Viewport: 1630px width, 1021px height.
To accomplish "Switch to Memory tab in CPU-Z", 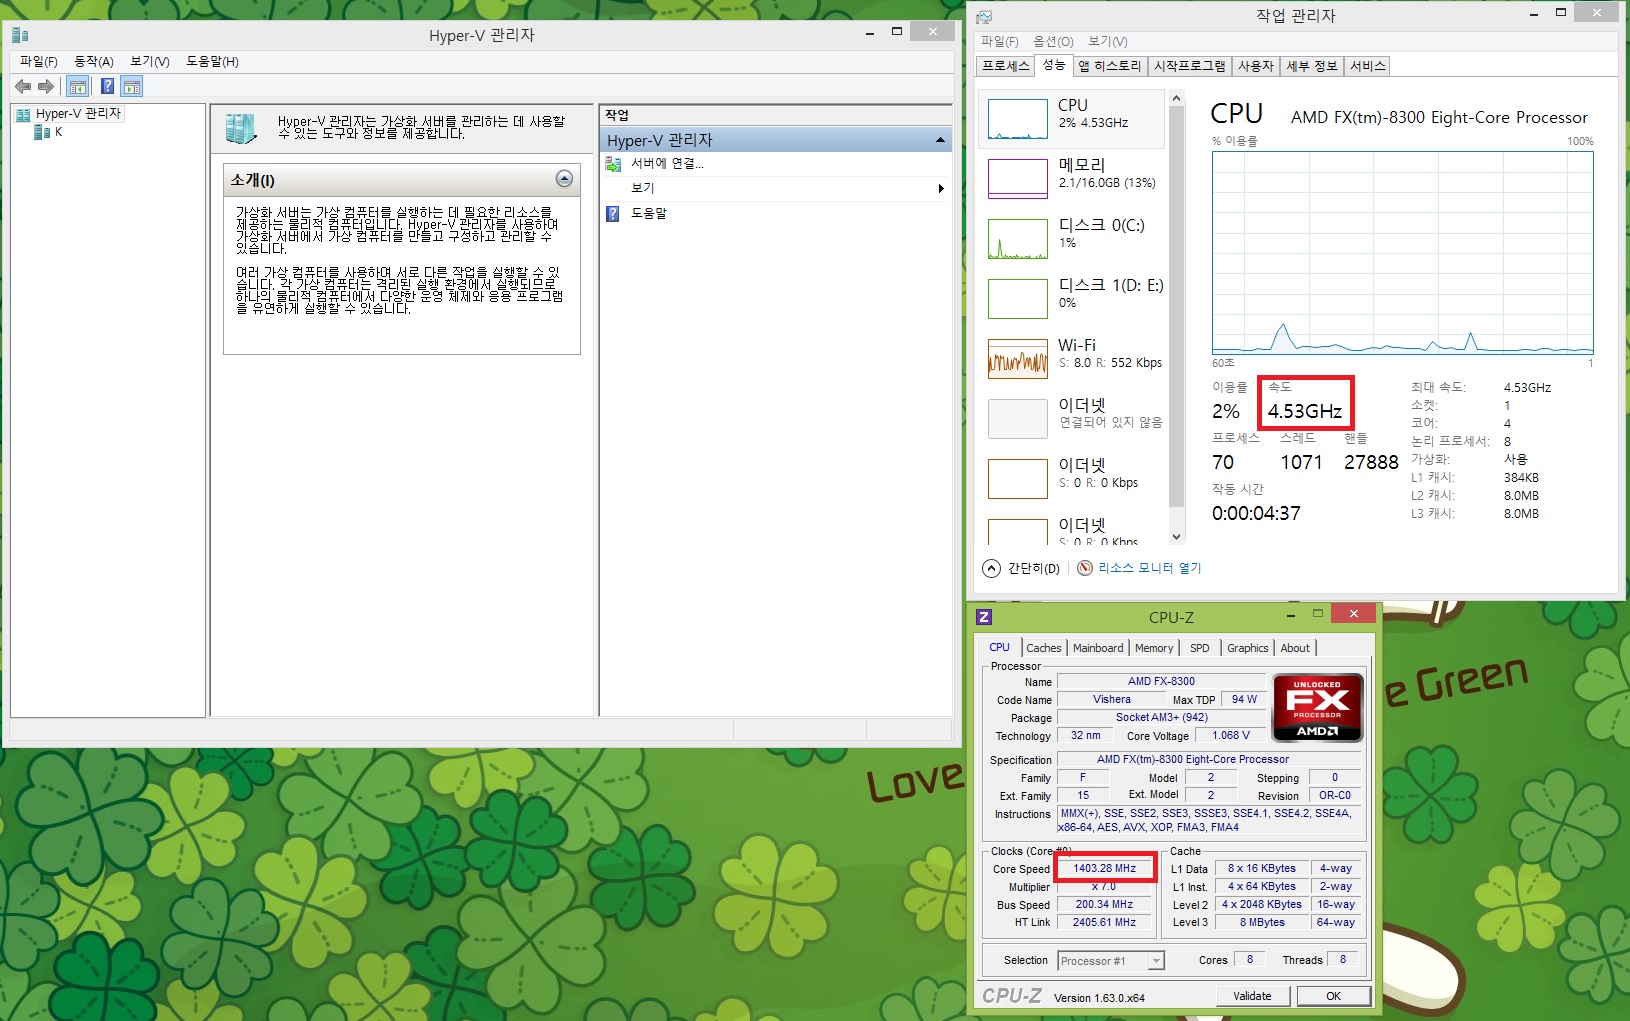I will (x=1154, y=648).
